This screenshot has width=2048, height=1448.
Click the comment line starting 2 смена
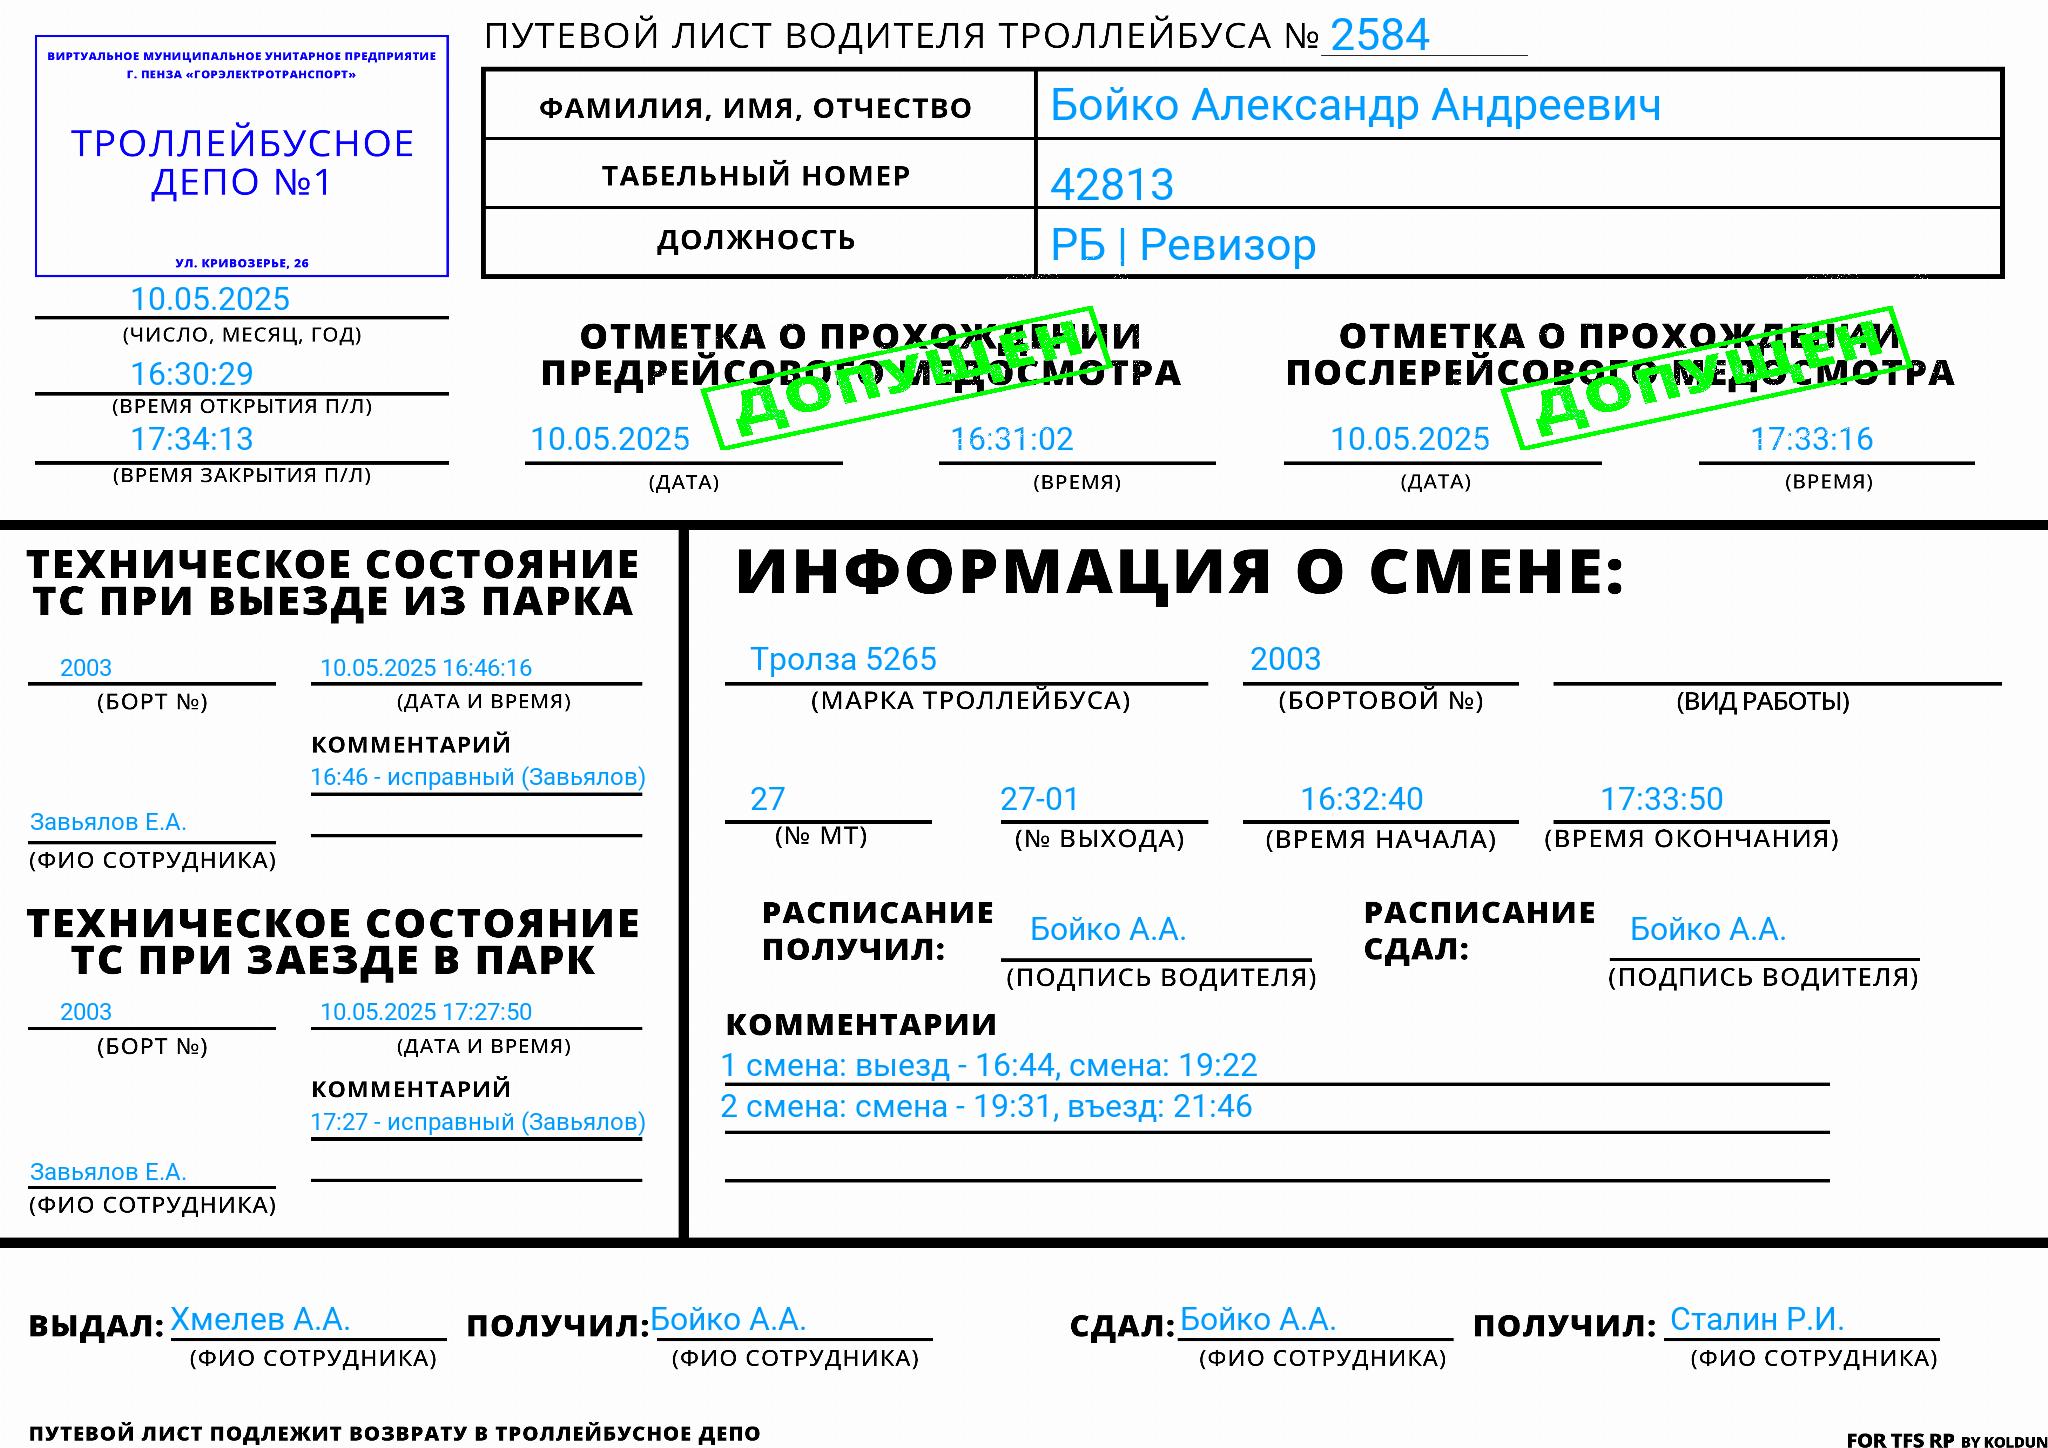[x=986, y=1106]
